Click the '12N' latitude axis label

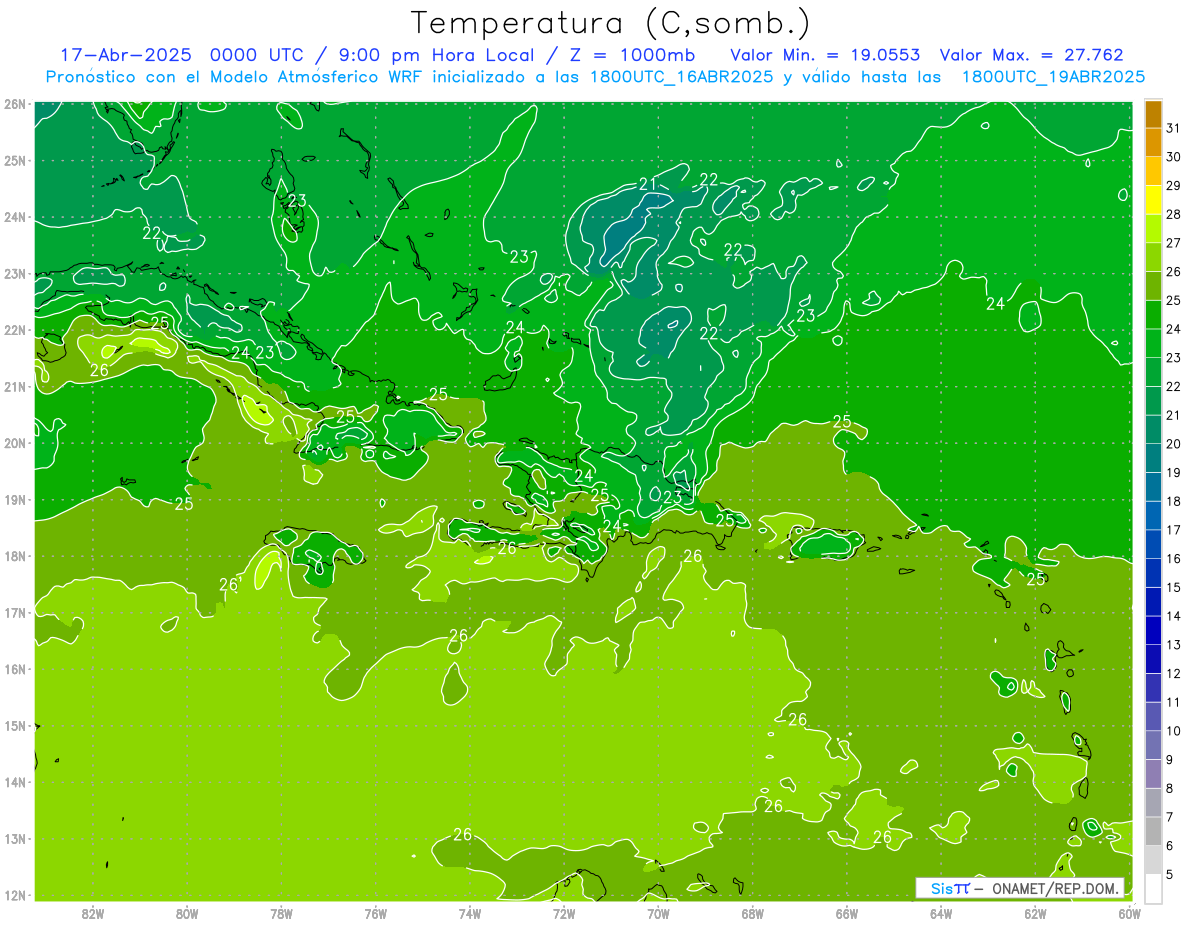pyautogui.click(x=15, y=895)
